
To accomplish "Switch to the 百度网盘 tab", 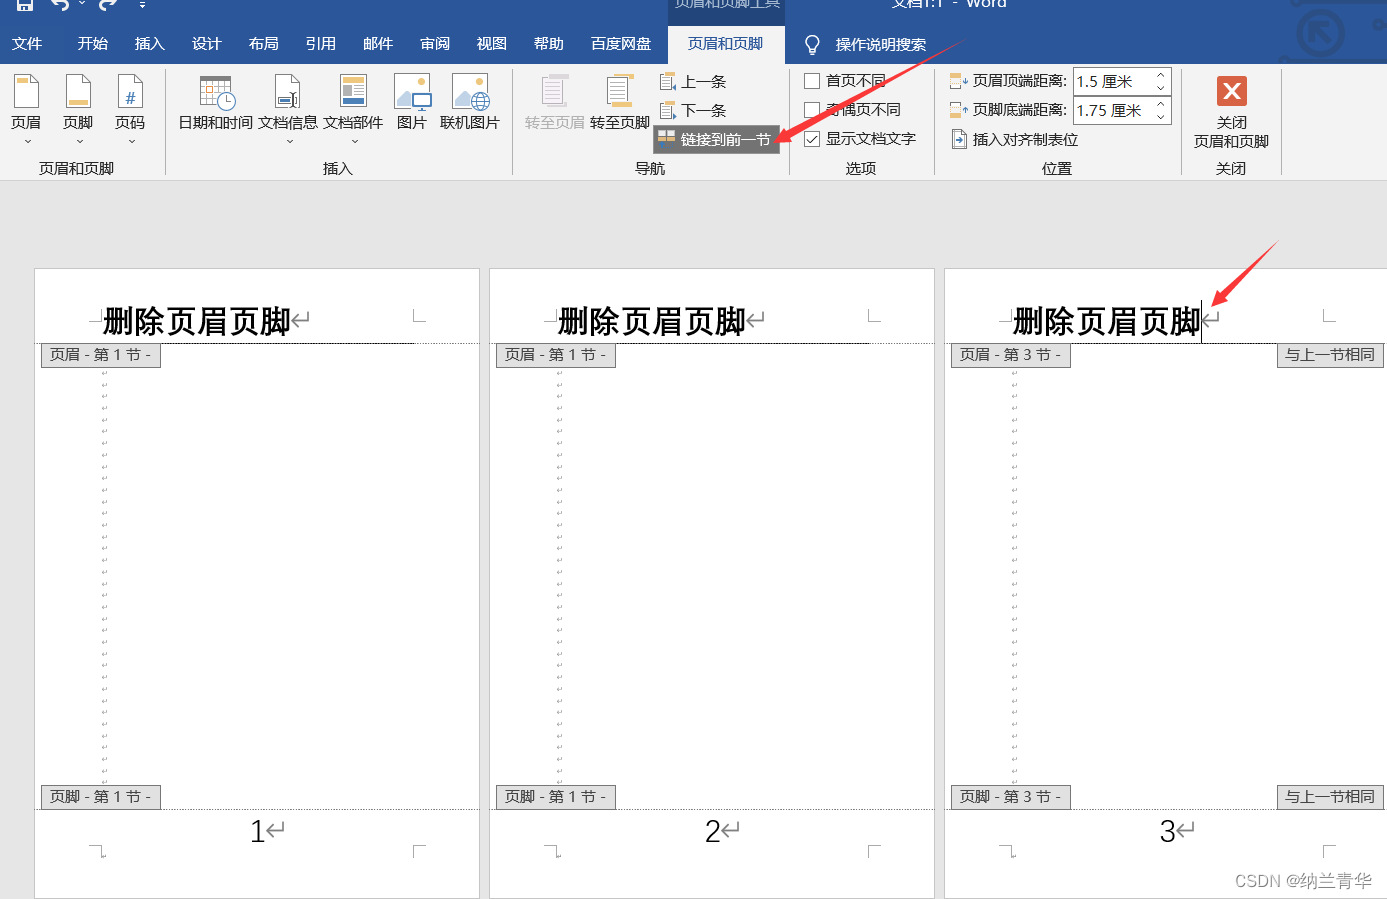I will pyautogui.click(x=621, y=44).
